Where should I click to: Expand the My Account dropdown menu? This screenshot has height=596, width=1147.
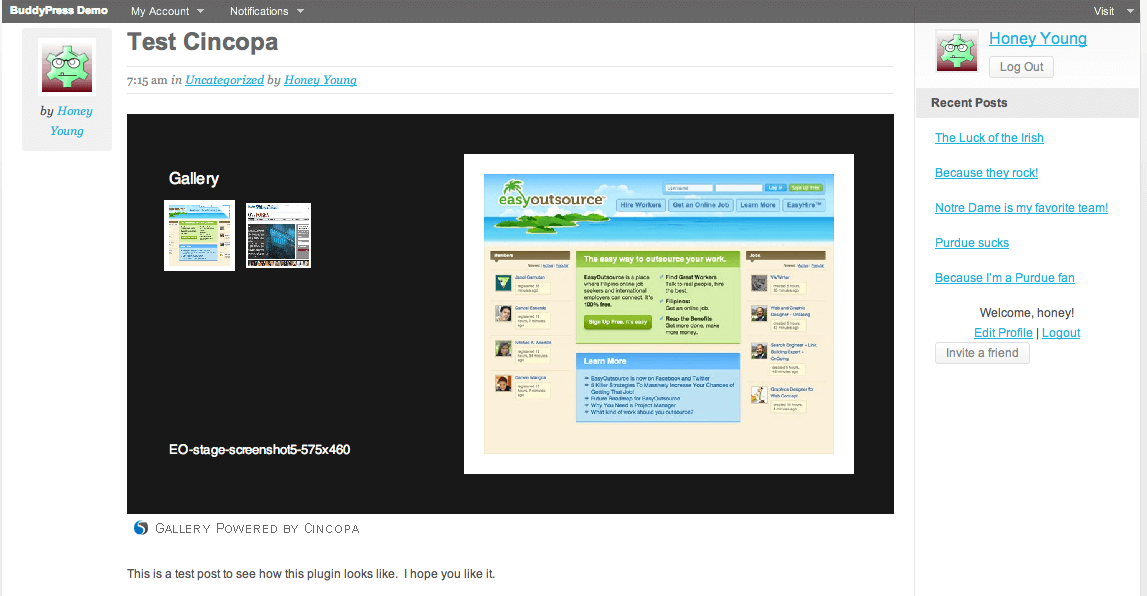(x=167, y=11)
